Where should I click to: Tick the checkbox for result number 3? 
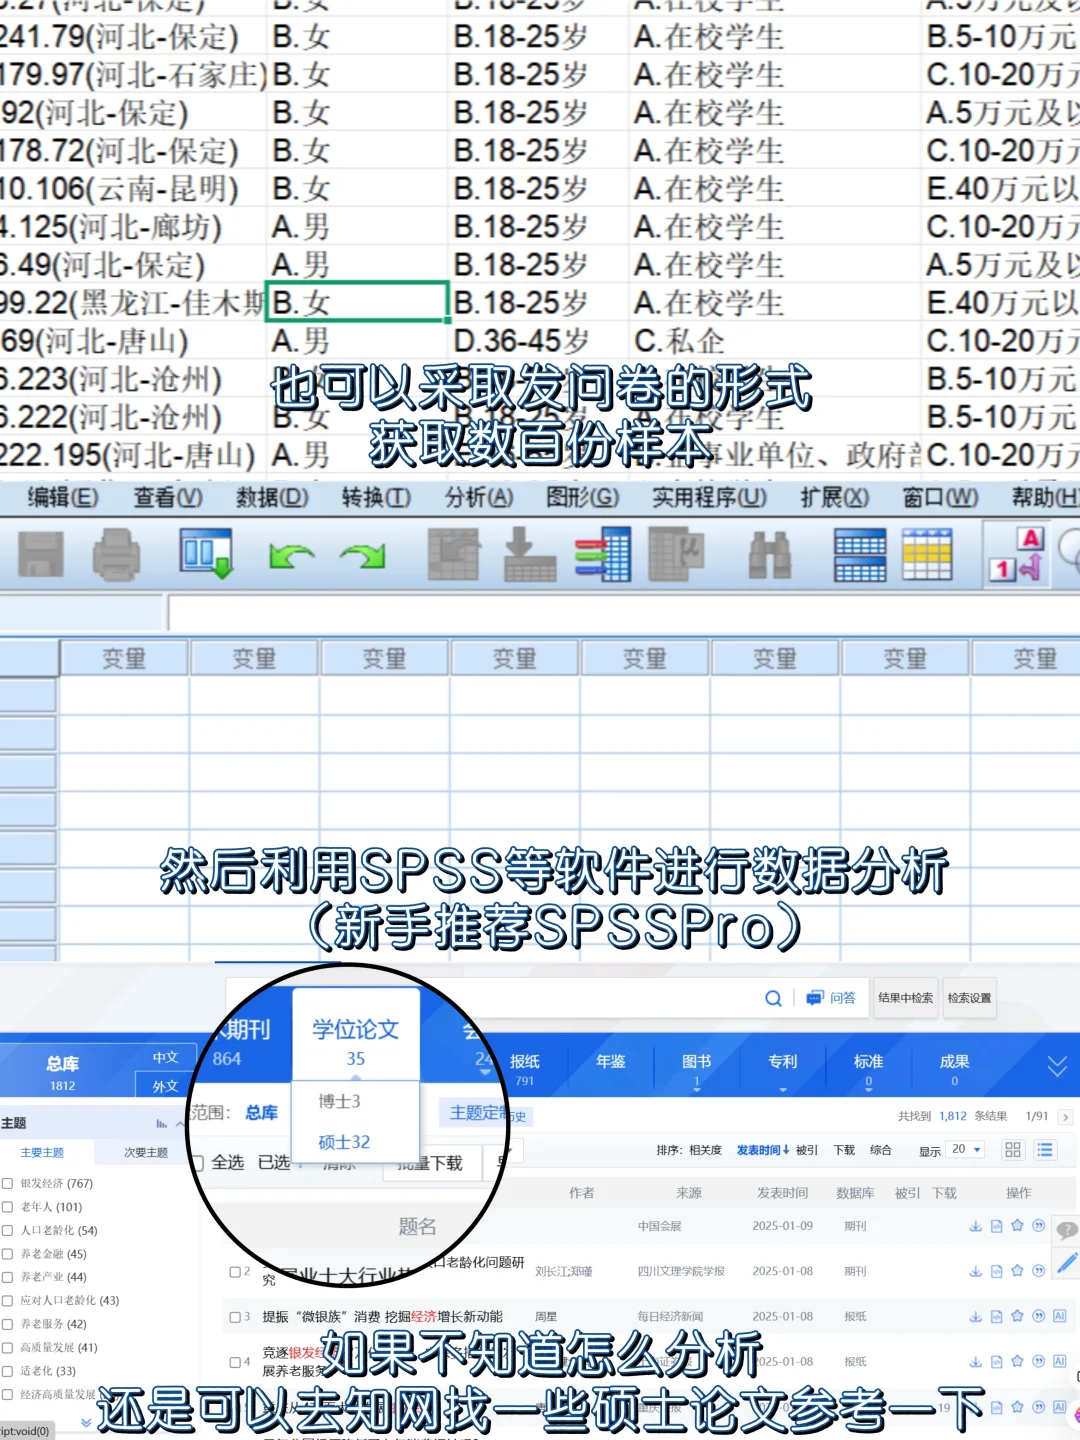pos(235,1317)
